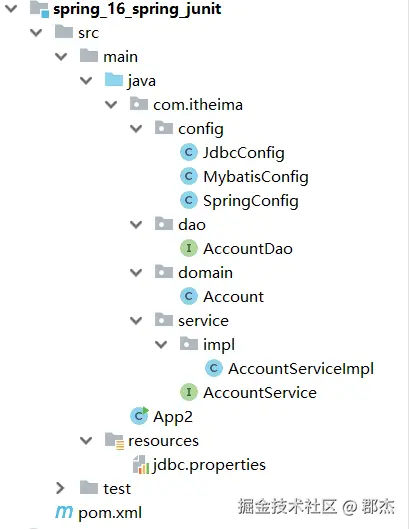Click the blue java source folder icon

point(114,80)
